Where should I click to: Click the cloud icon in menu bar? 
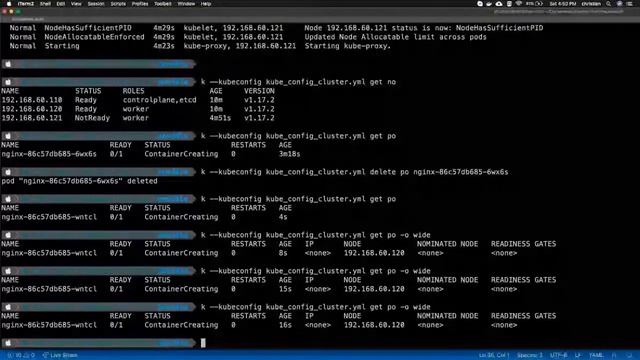(x=499, y=4)
